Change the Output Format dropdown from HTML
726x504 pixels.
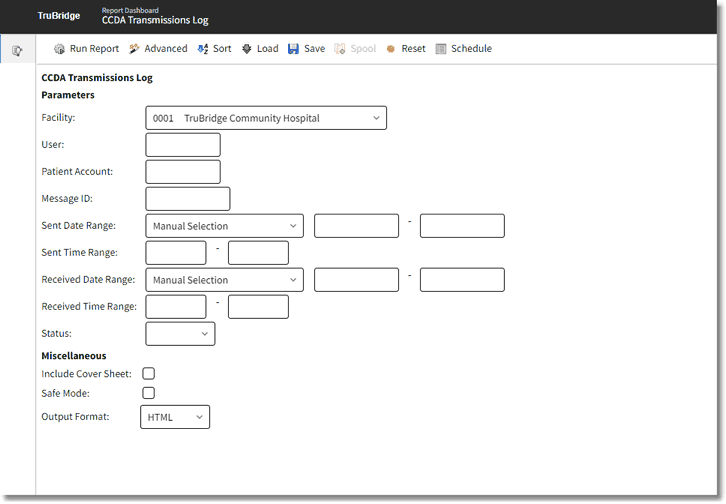tap(175, 417)
